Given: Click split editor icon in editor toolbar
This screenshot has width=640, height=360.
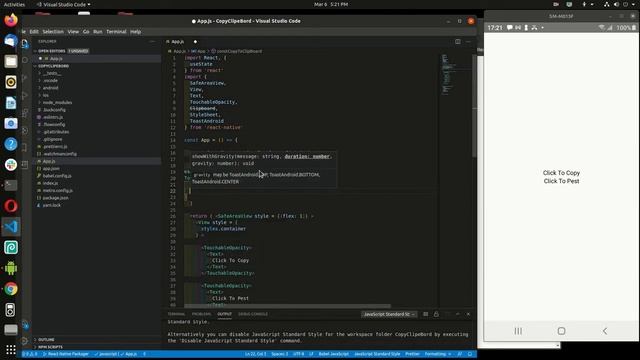Looking at the screenshot, I should [x=458, y=42].
